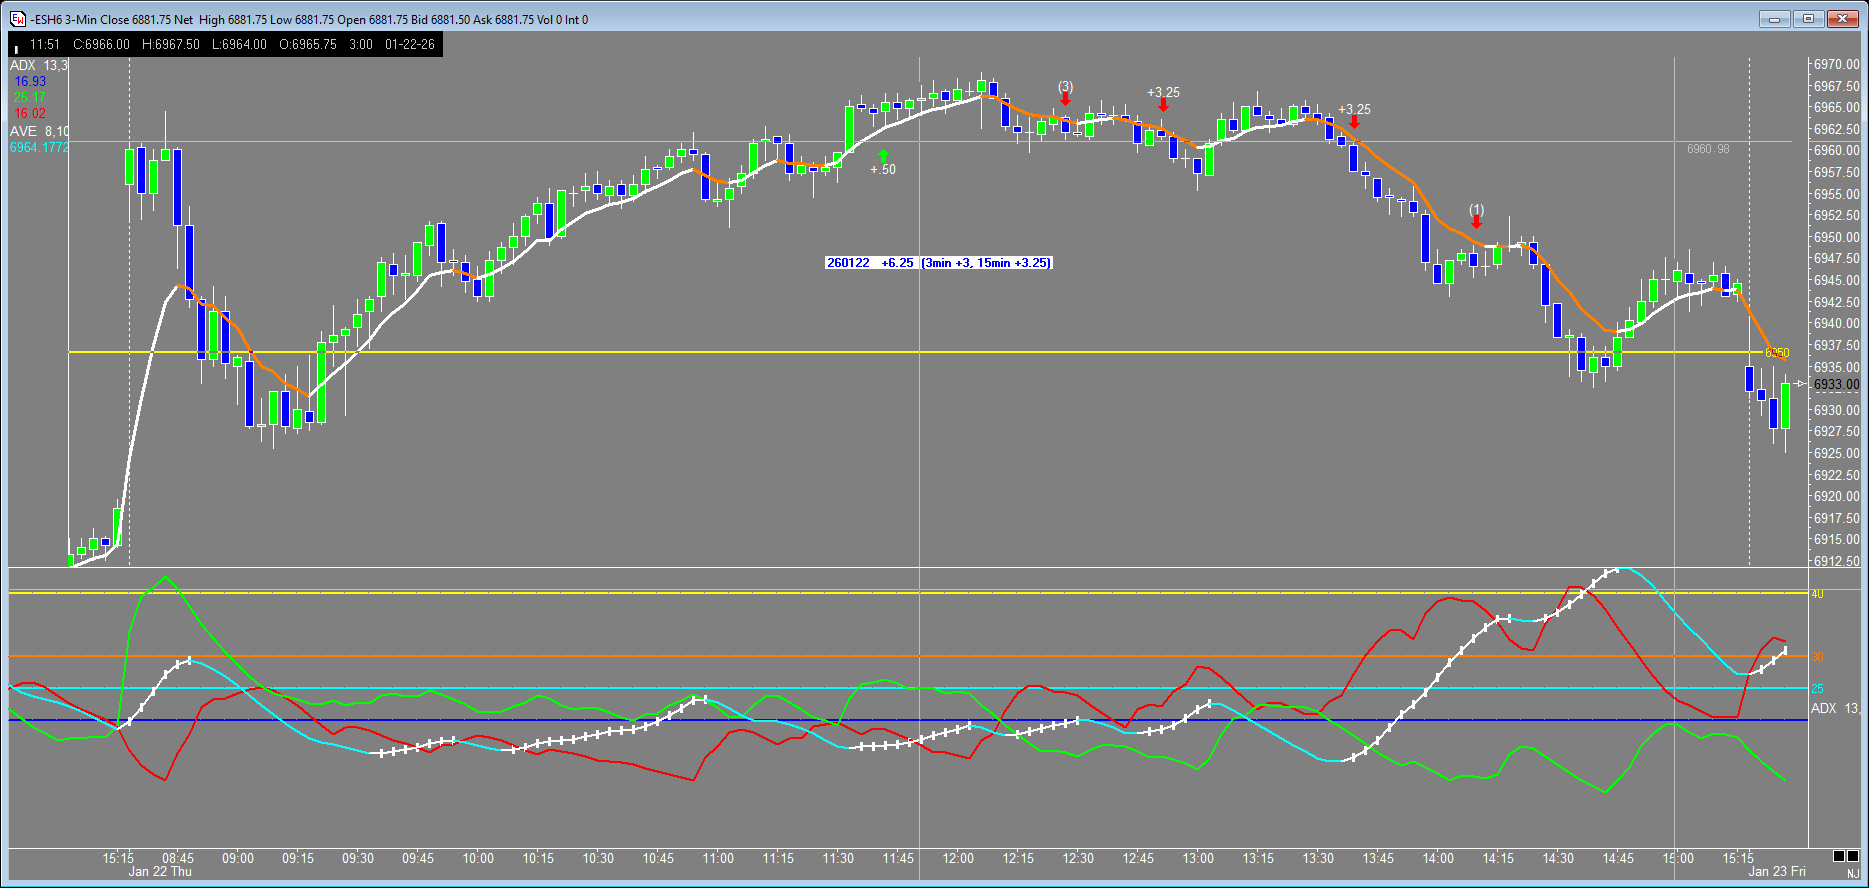Image resolution: width=1869 pixels, height=888 pixels.
Task: Click the AVE 8,10 moving average label
Action: [x=39, y=131]
